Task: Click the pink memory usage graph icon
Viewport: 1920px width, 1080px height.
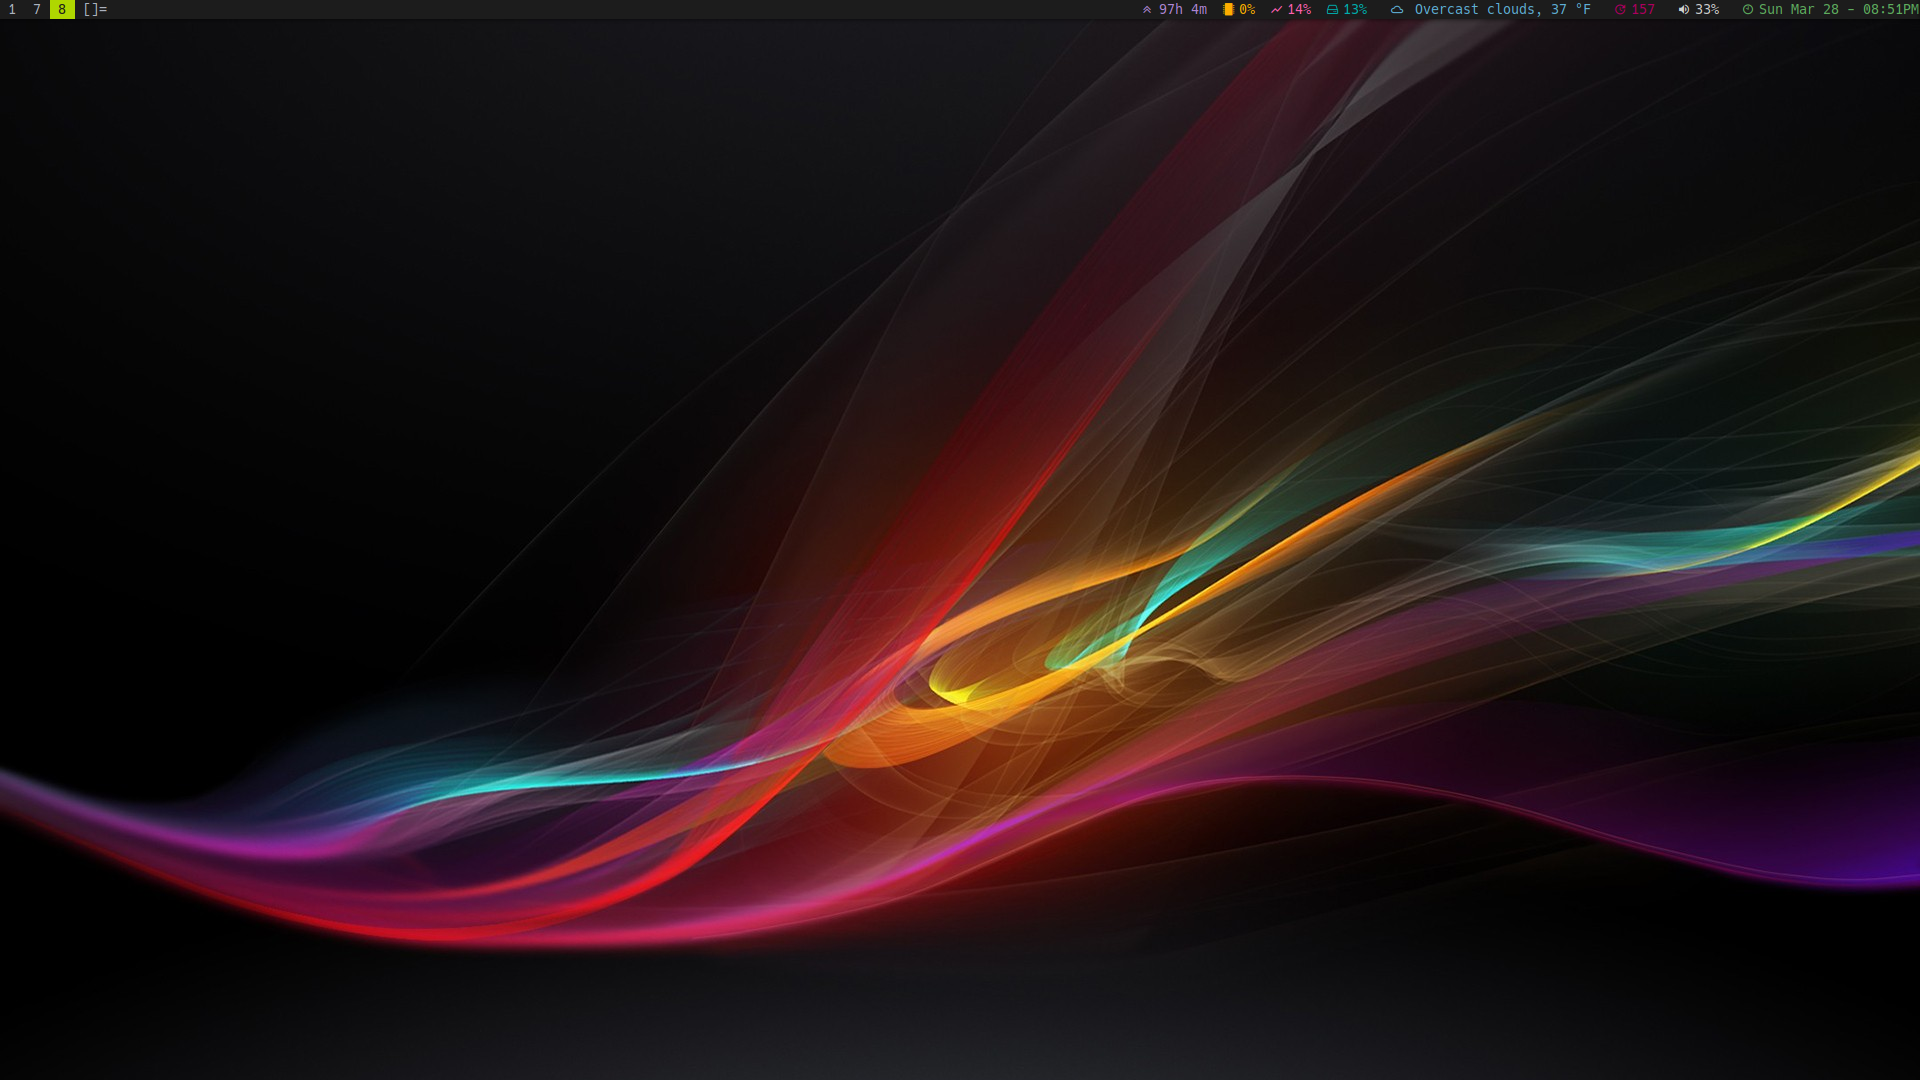Action: 1276,9
